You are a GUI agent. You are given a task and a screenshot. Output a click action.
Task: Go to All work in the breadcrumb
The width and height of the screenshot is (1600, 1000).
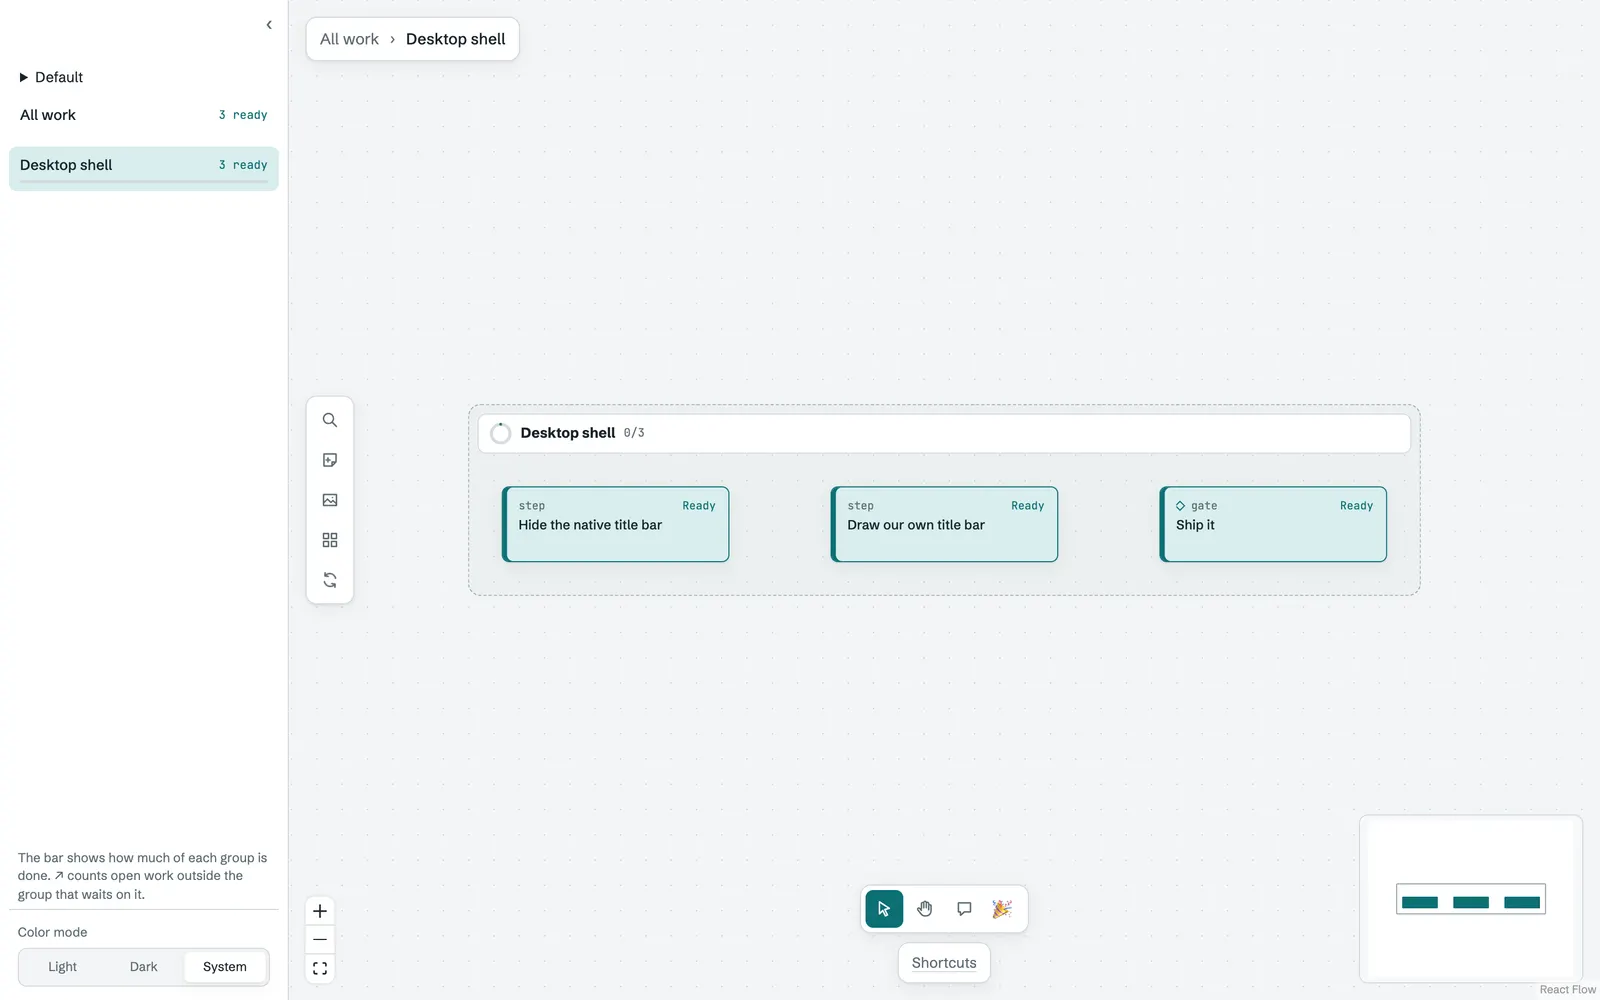350,39
